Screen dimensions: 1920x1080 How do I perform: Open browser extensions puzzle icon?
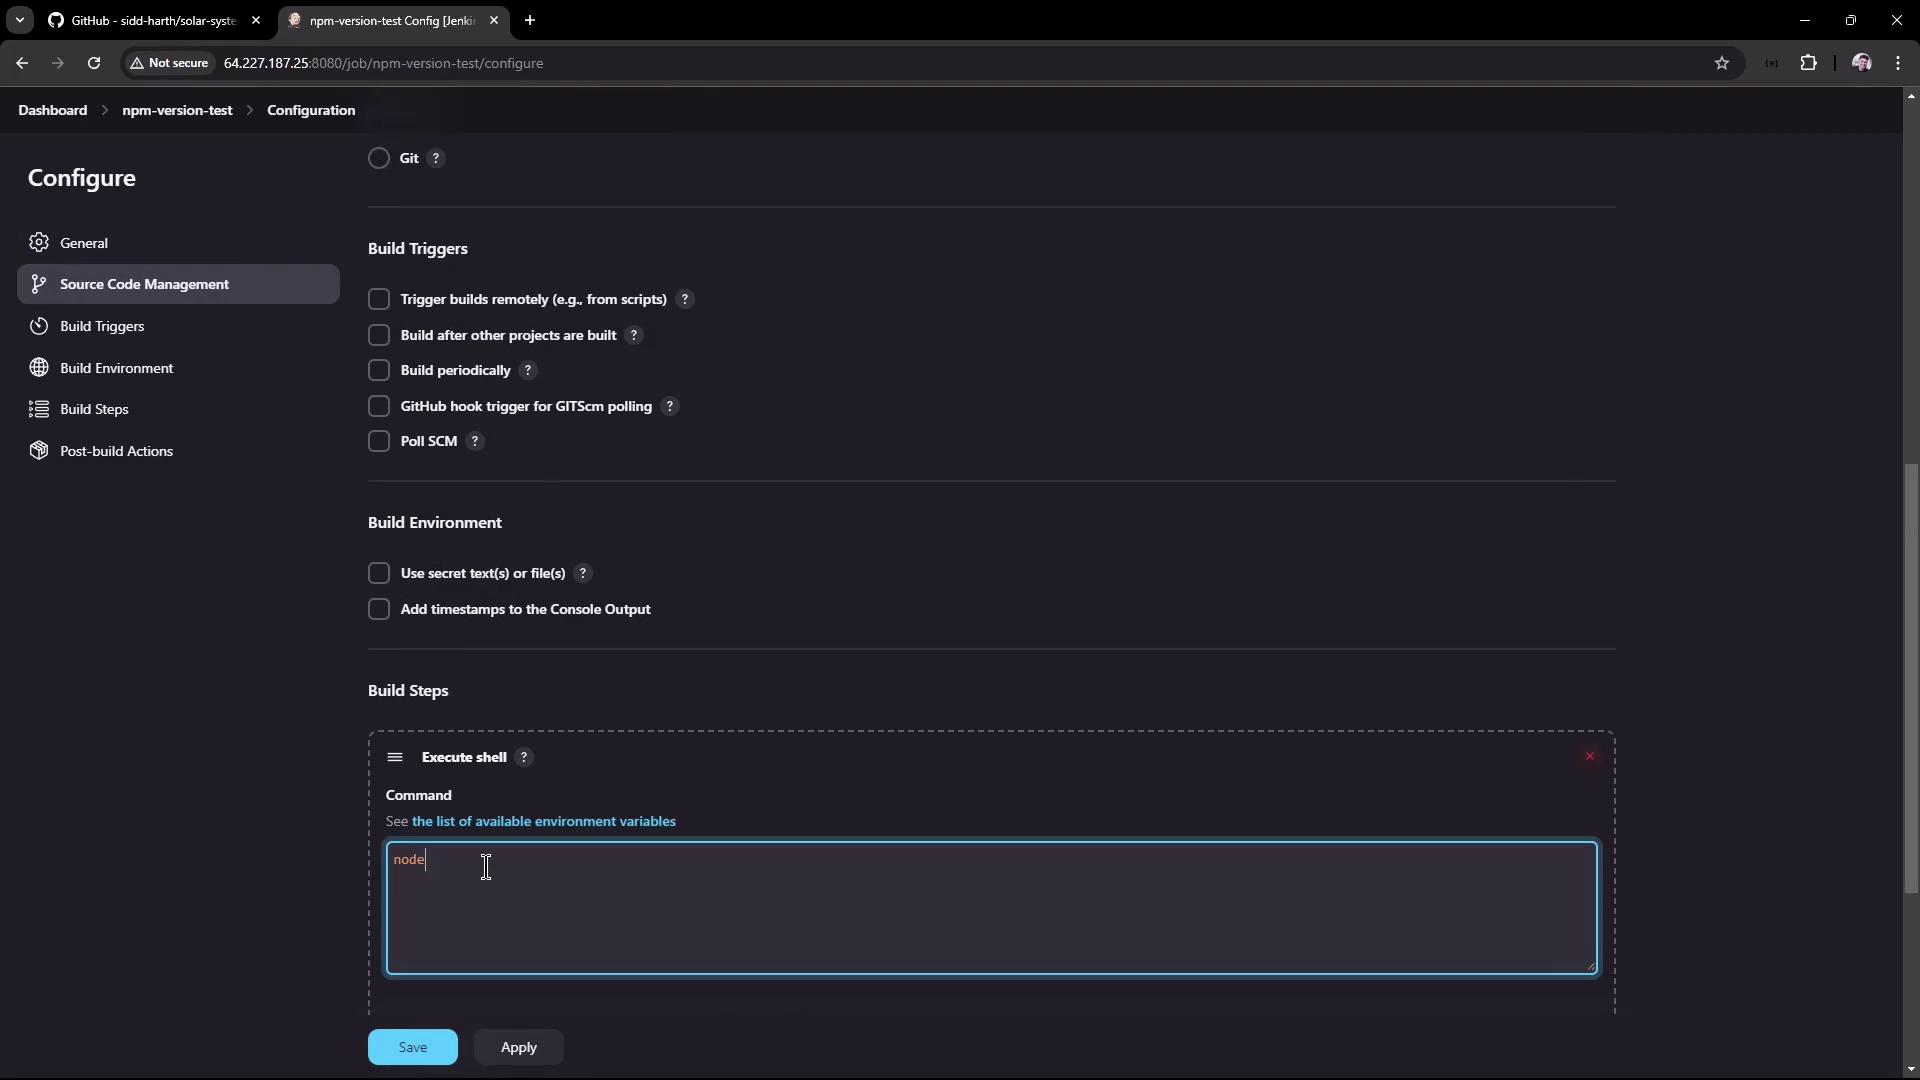tap(1808, 63)
